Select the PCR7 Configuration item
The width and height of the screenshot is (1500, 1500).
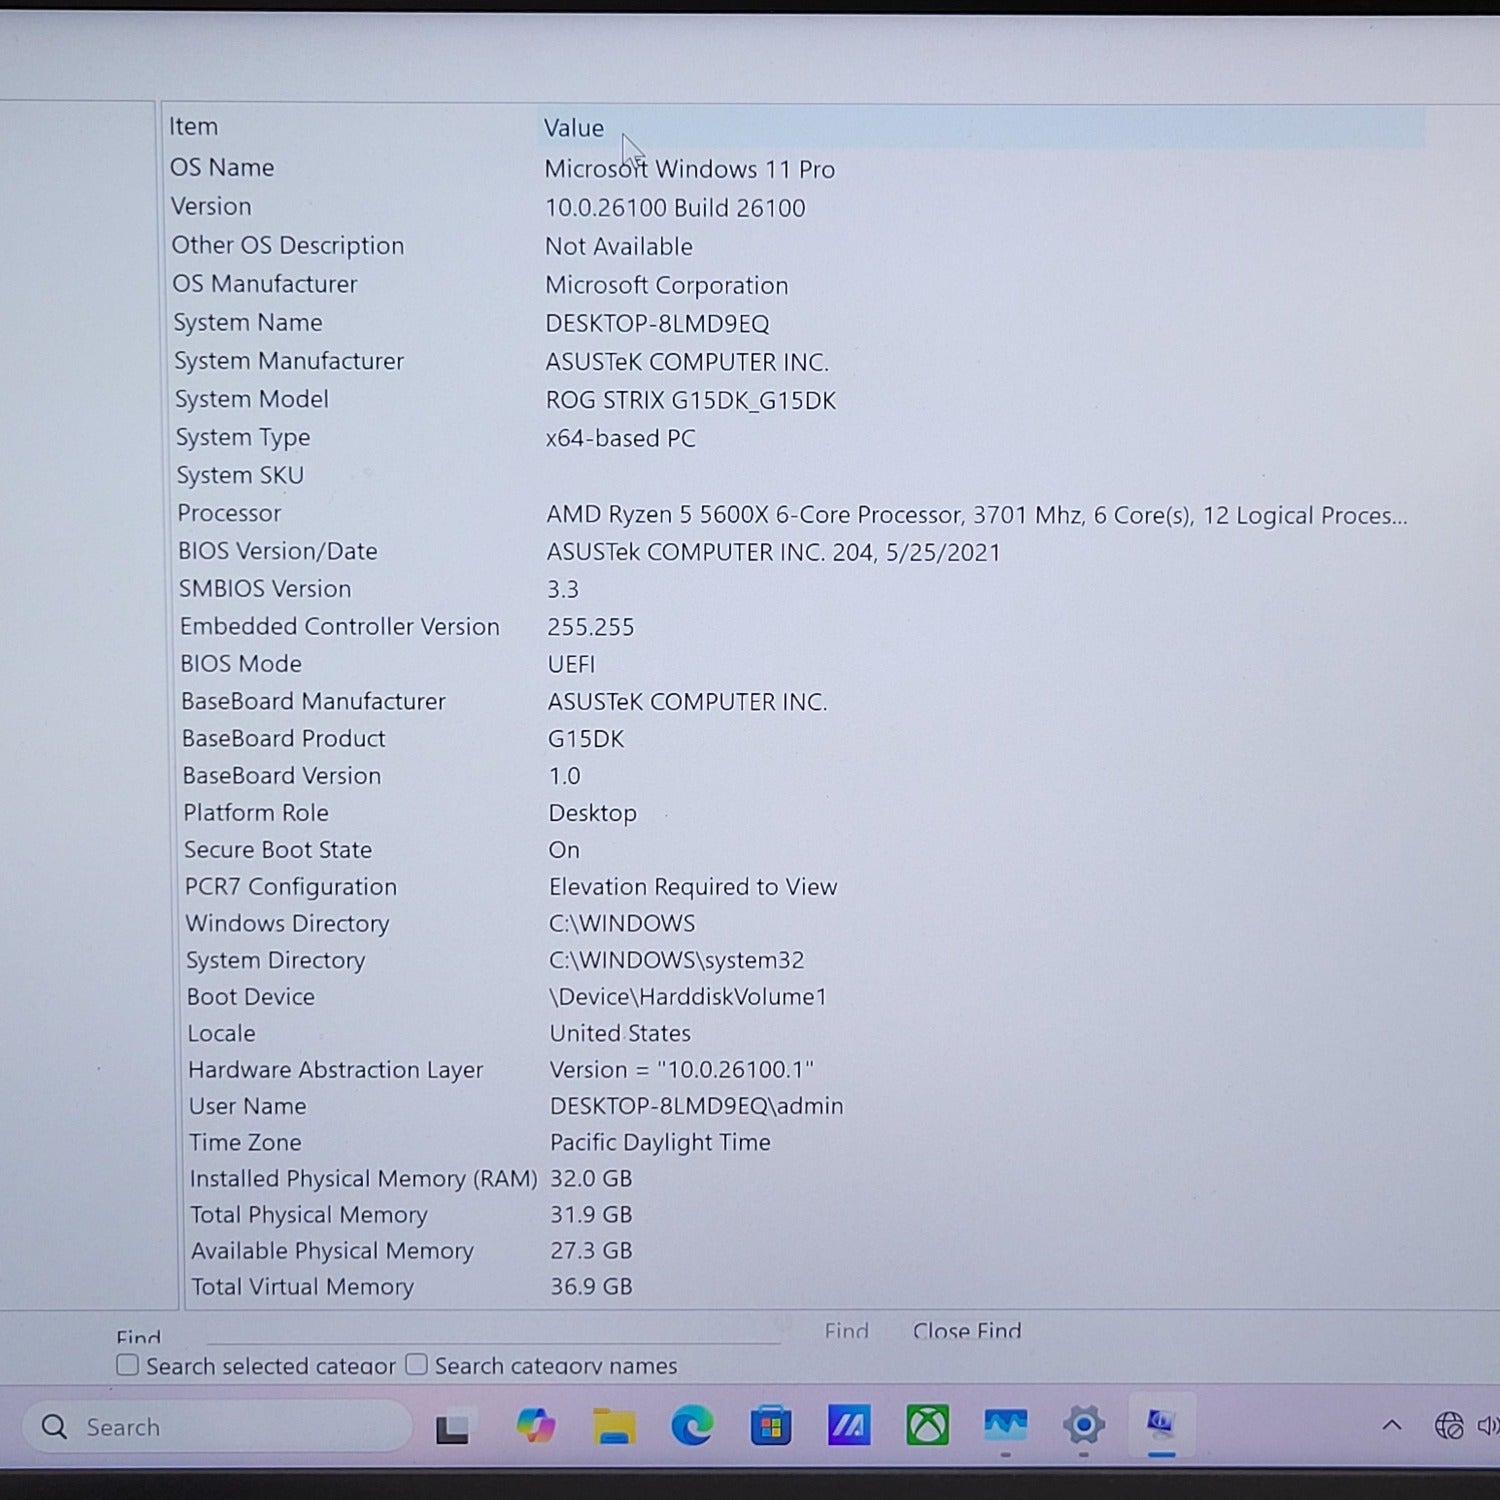click(x=291, y=886)
